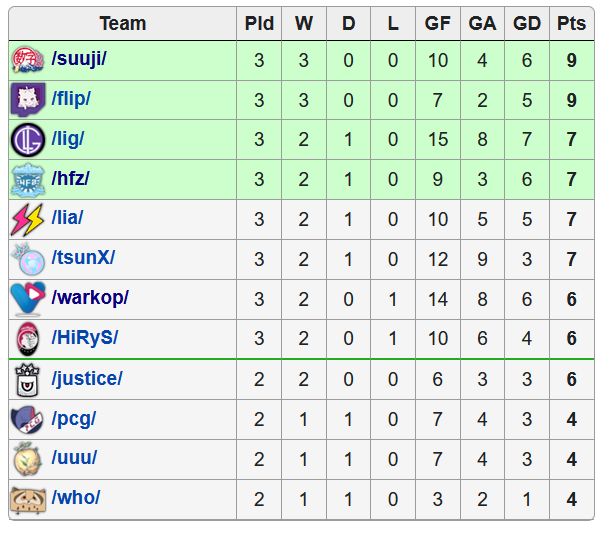
Task: Click the /warkop/ heart-shaped logo
Action: (27, 299)
